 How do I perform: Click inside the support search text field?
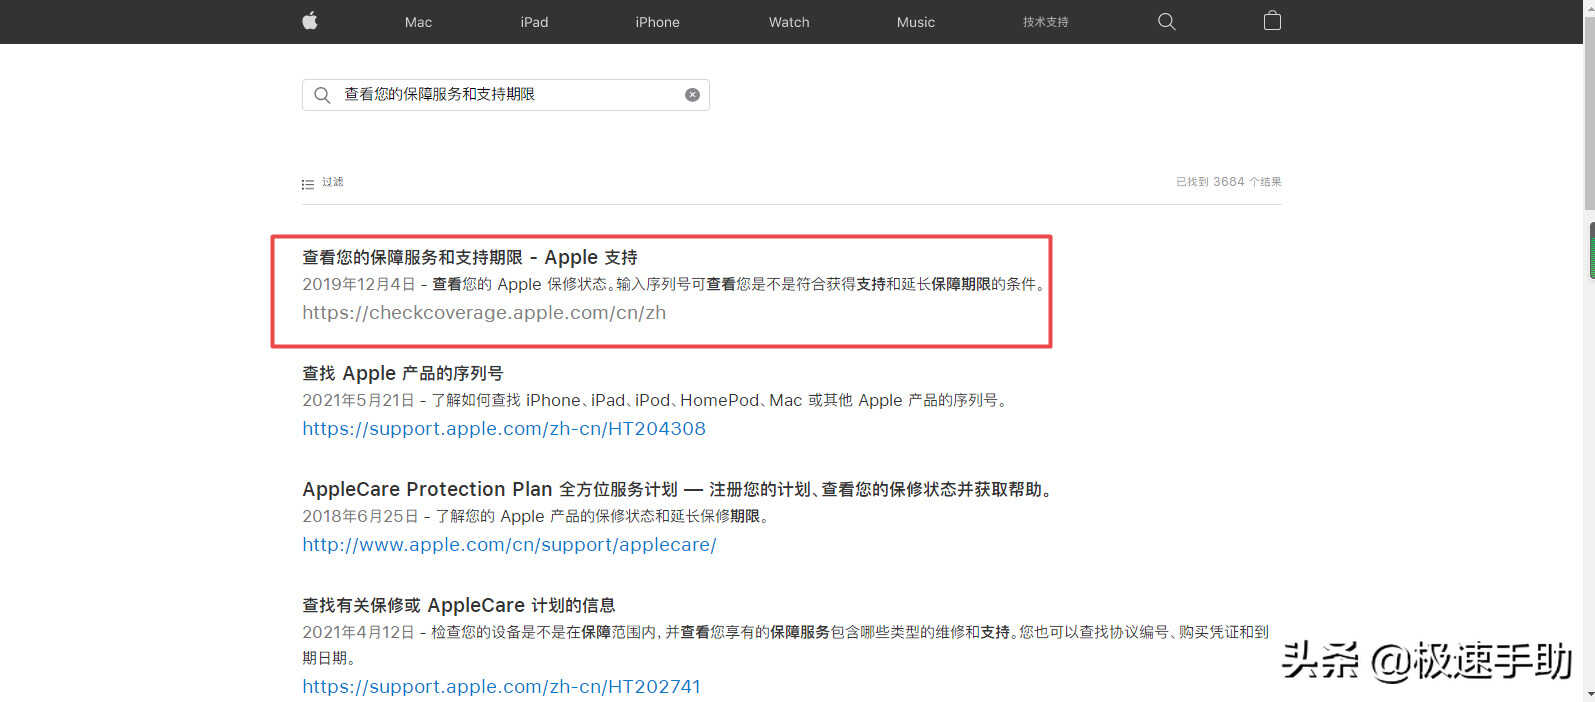pyautogui.click(x=505, y=95)
